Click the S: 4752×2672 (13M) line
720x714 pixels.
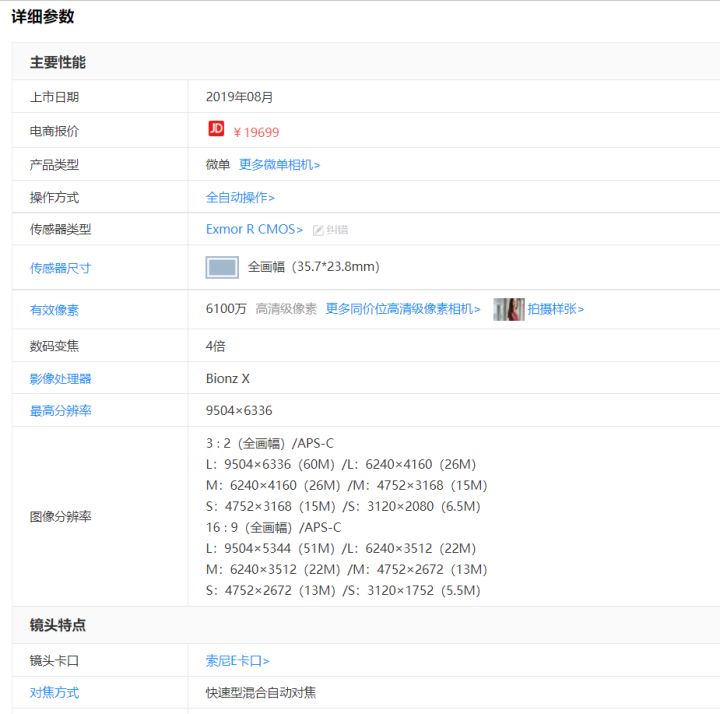[343, 591]
